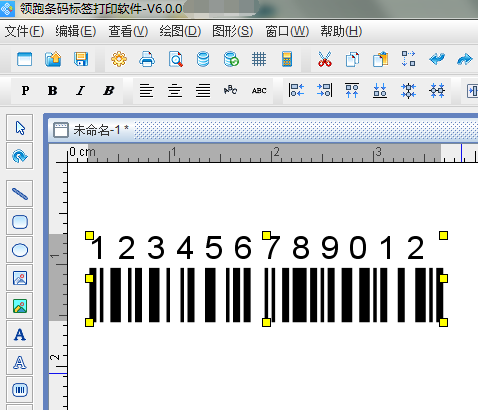Screen dimensions: 479x410
Task: Click the dotted squares arrange icon
Action: 409,59
